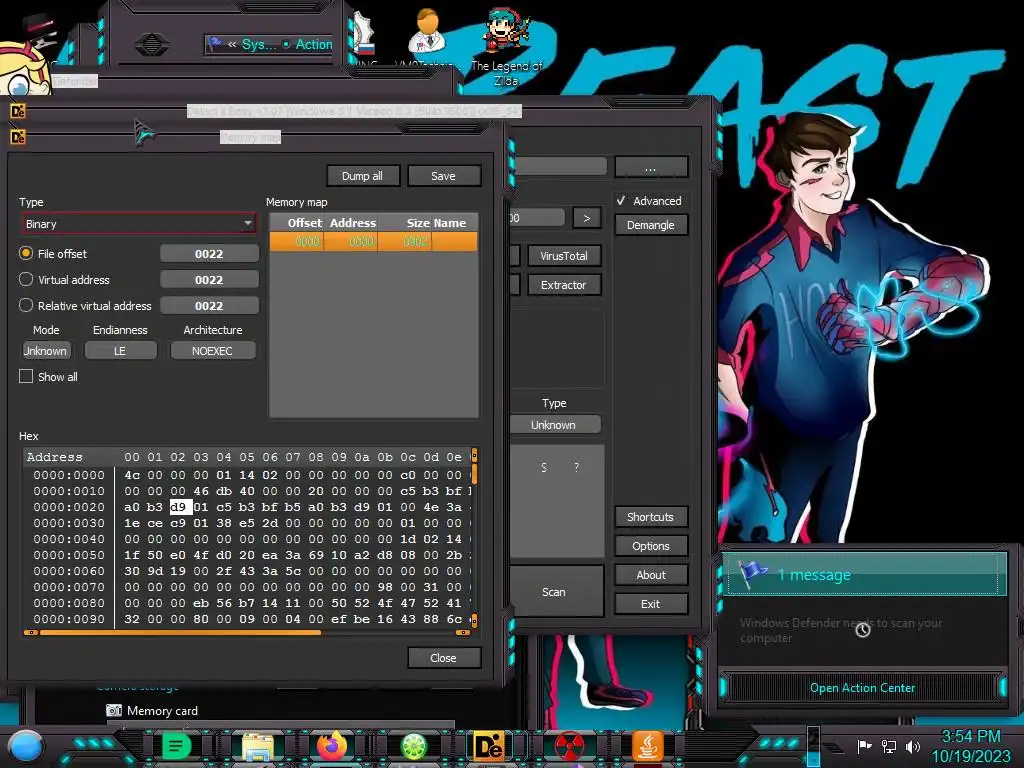Uncheck the Advanced checkbox
This screenshot has height=768, width=1024.
coord(621,201)
